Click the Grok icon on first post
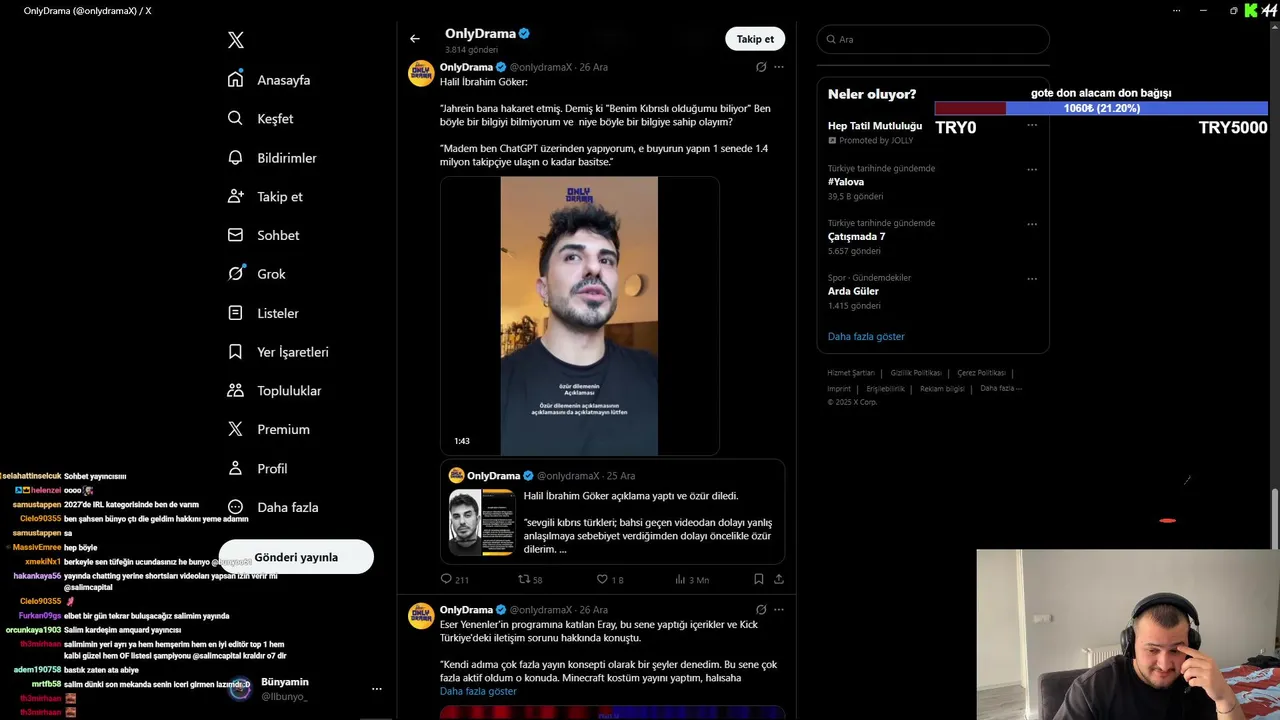Screen dimensions: 1280x720 pos(761,67)
